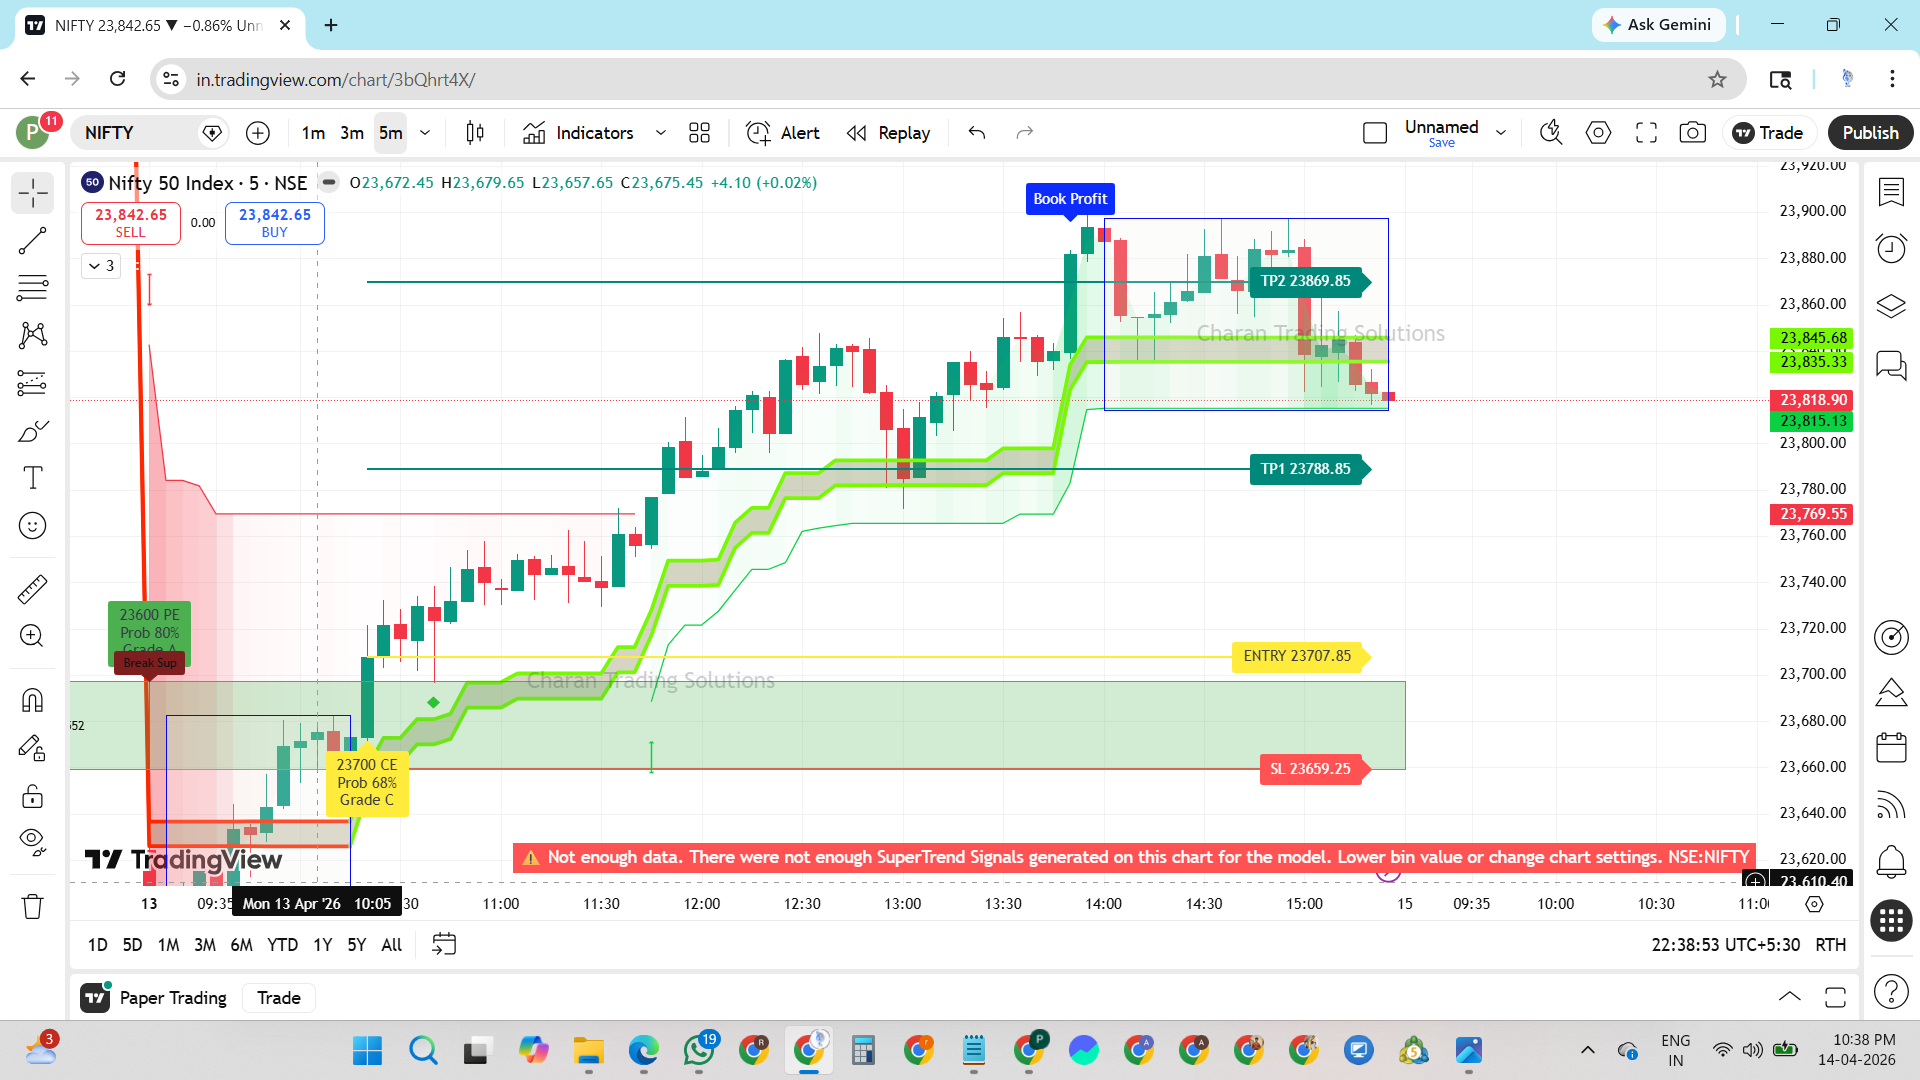Select the Text annotation tool
Screen dimensions: 1920x1080
tap(32, 478)
